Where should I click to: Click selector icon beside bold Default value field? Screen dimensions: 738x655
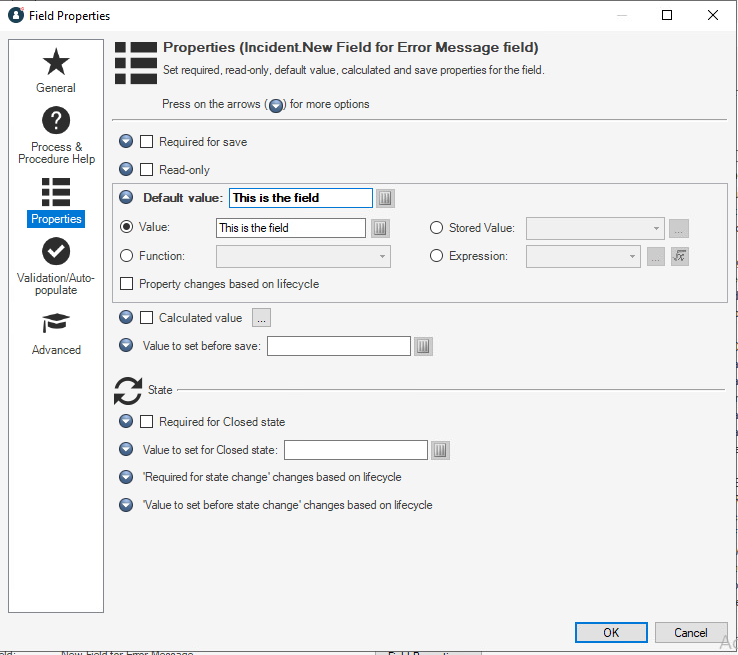[385, 198]
